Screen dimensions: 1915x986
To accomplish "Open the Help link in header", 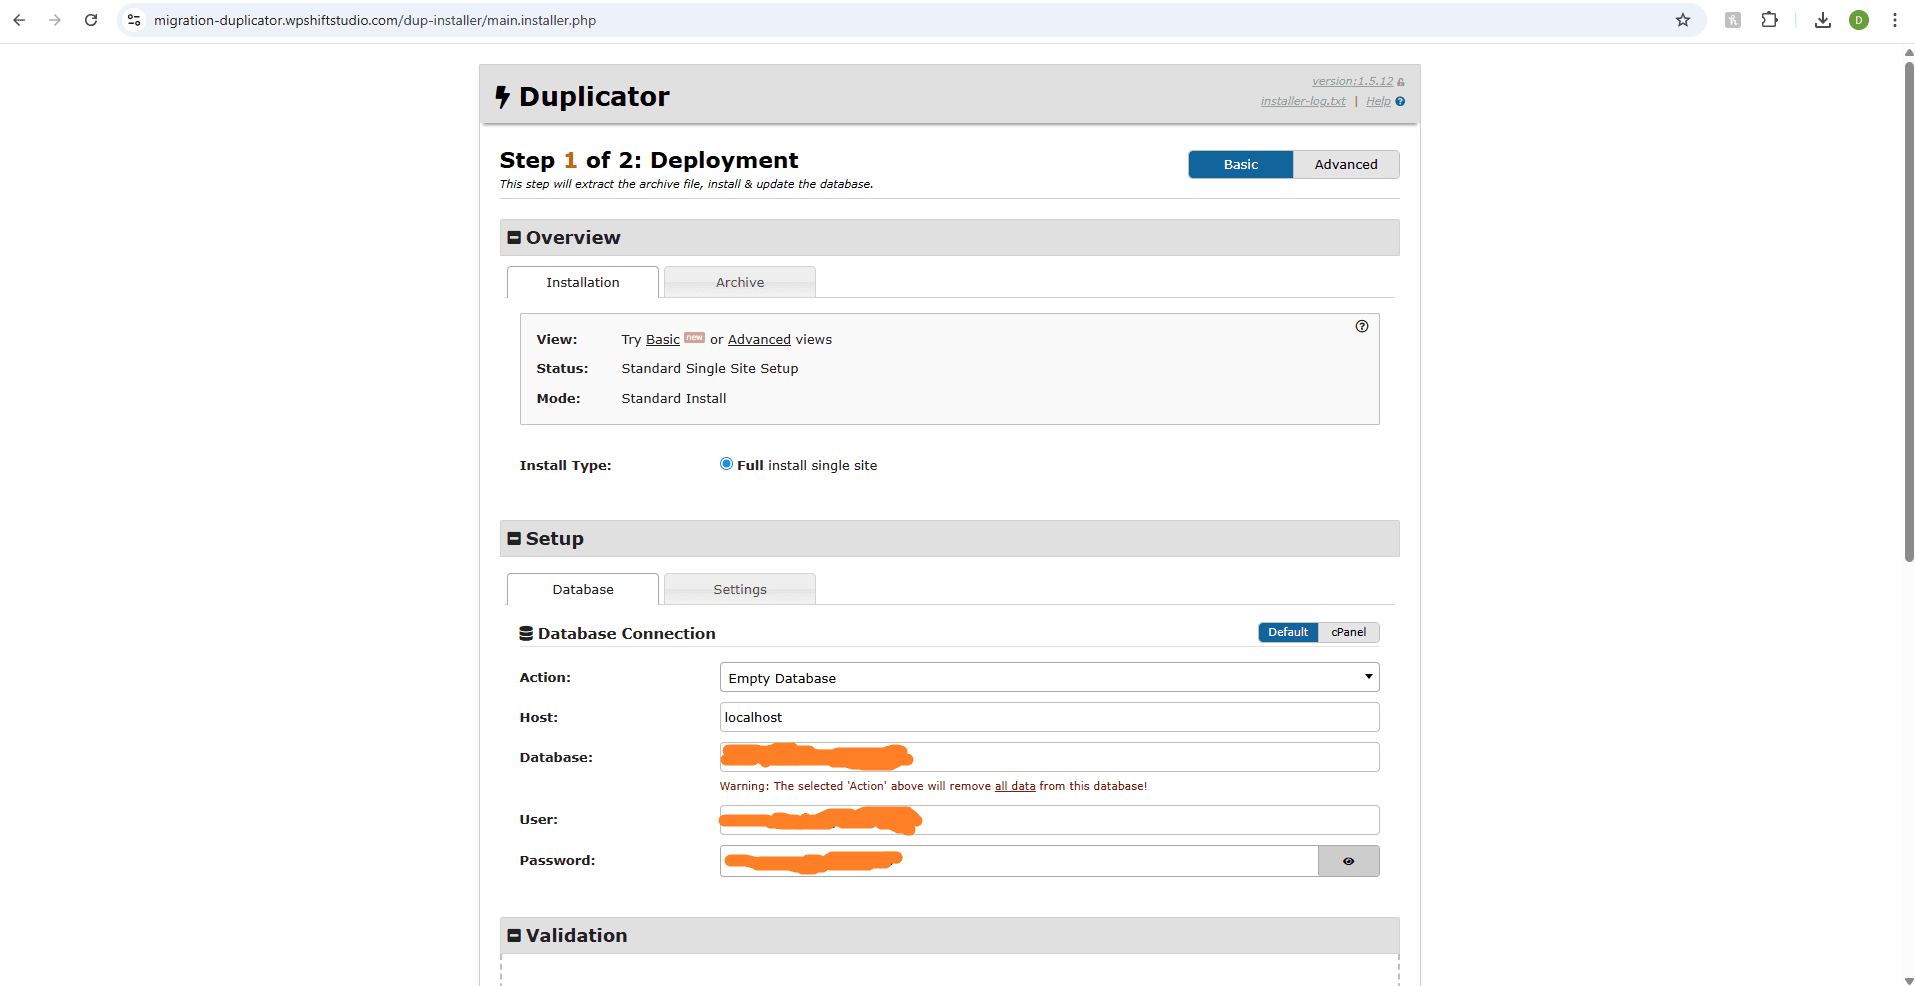I will click(x=1378, y=101).
